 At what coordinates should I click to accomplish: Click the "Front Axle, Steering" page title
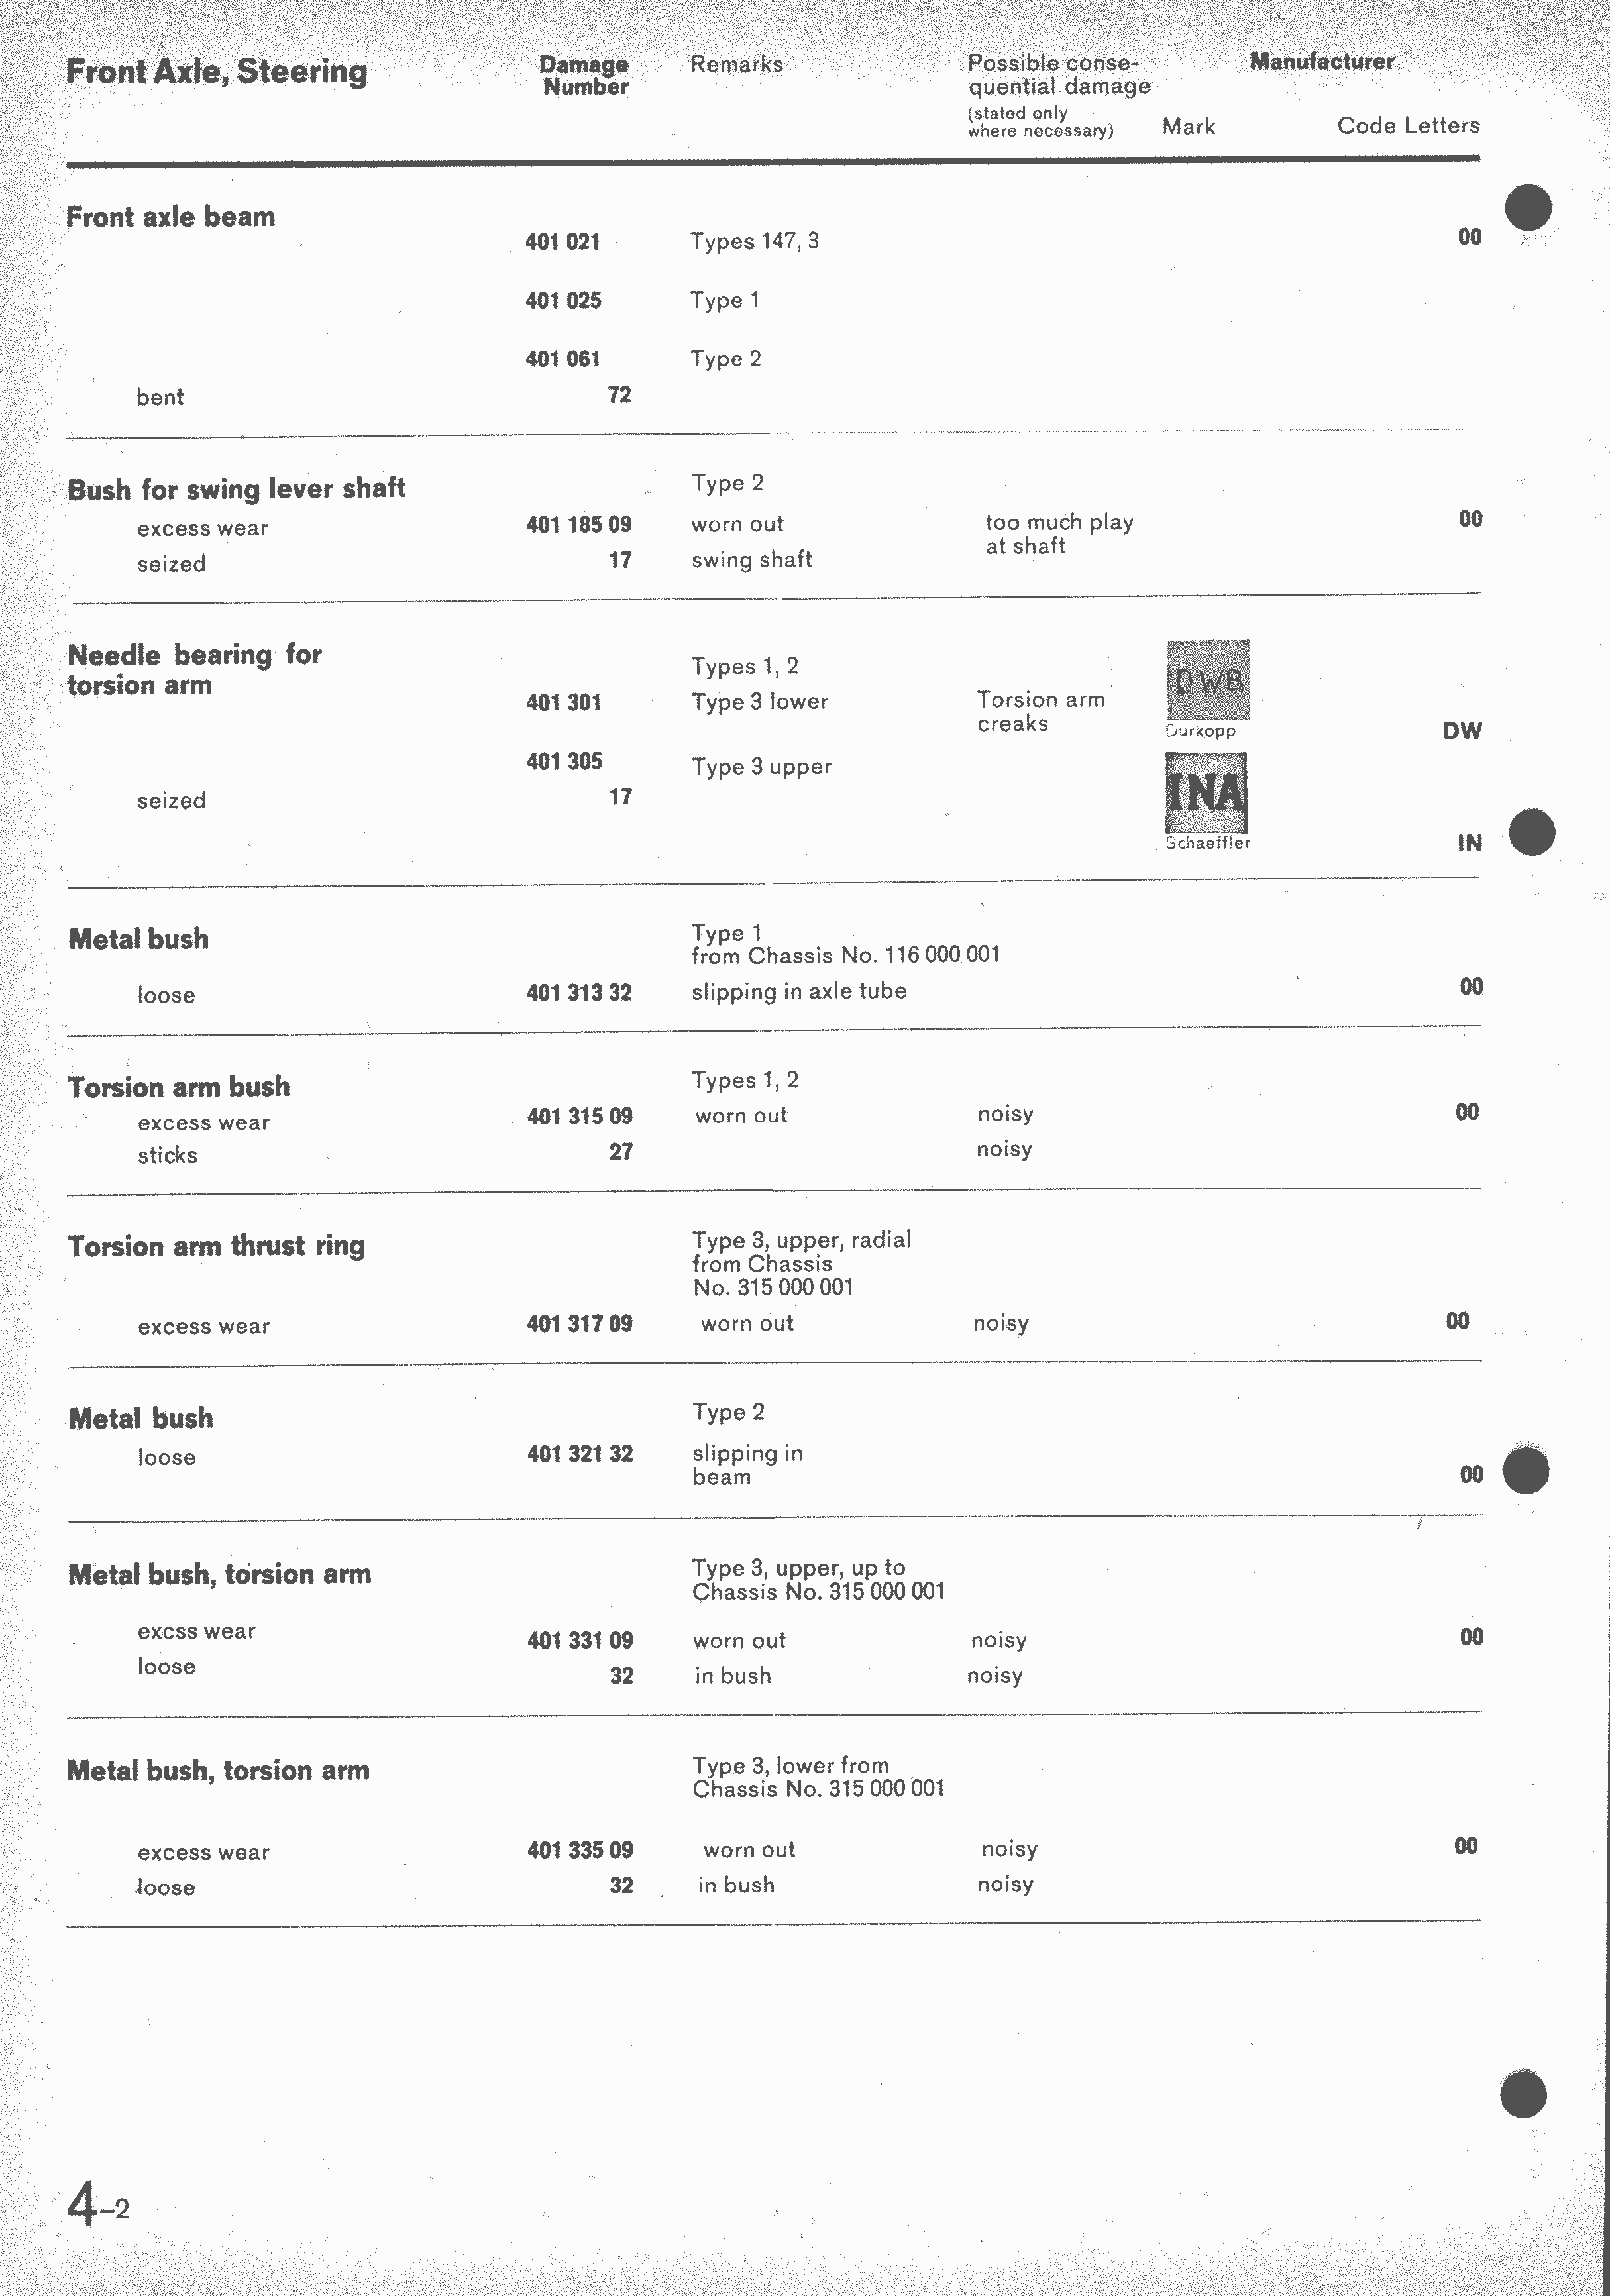[x=217, y=71]
